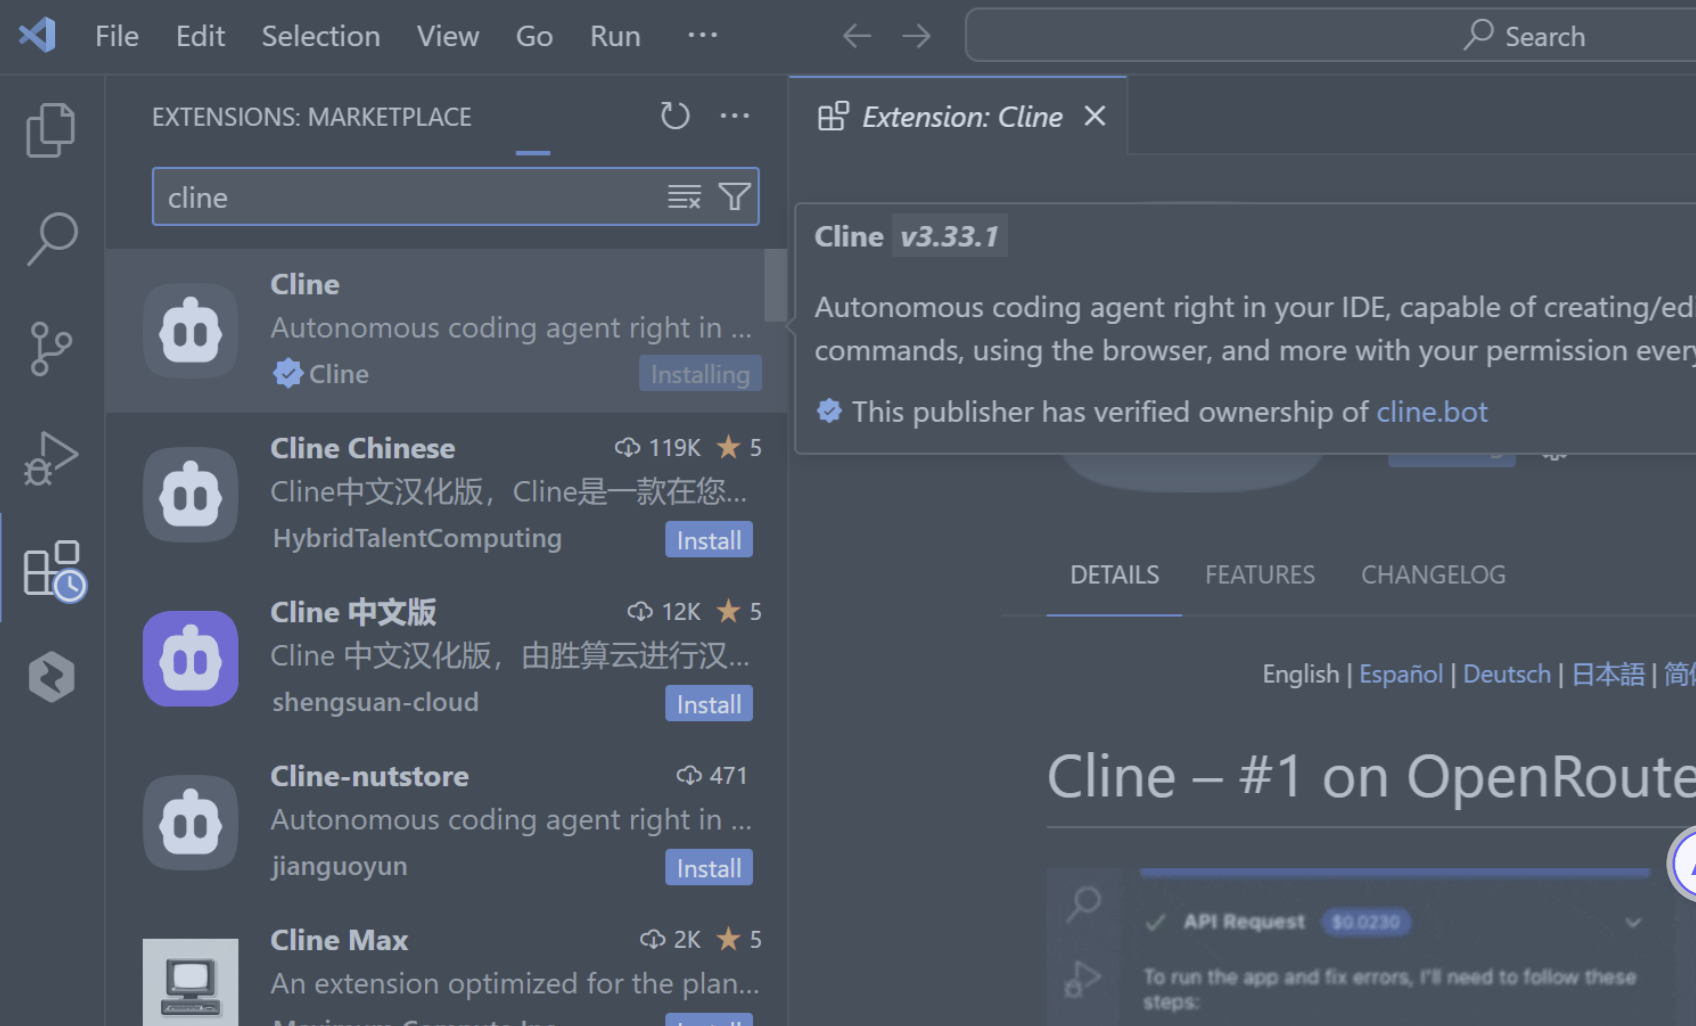Screen dimensions: 1696x1026
Task: Open the Extensions view icon
Action: (x=54, y=570)
